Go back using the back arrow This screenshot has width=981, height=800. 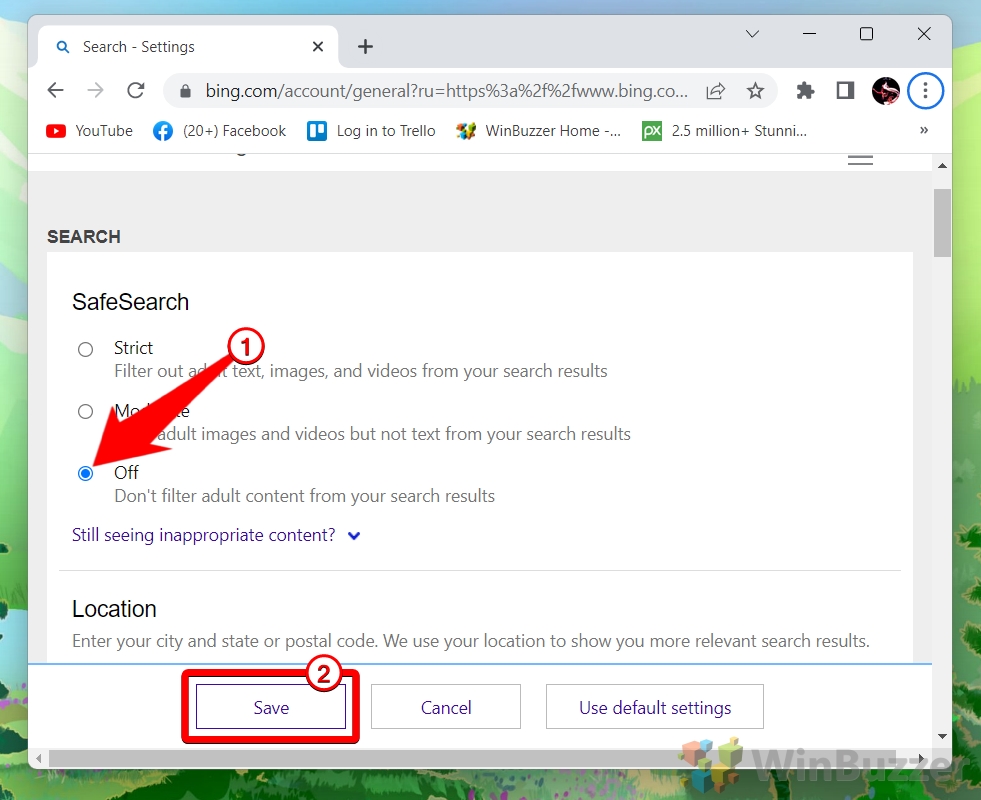tap(55, 90)
